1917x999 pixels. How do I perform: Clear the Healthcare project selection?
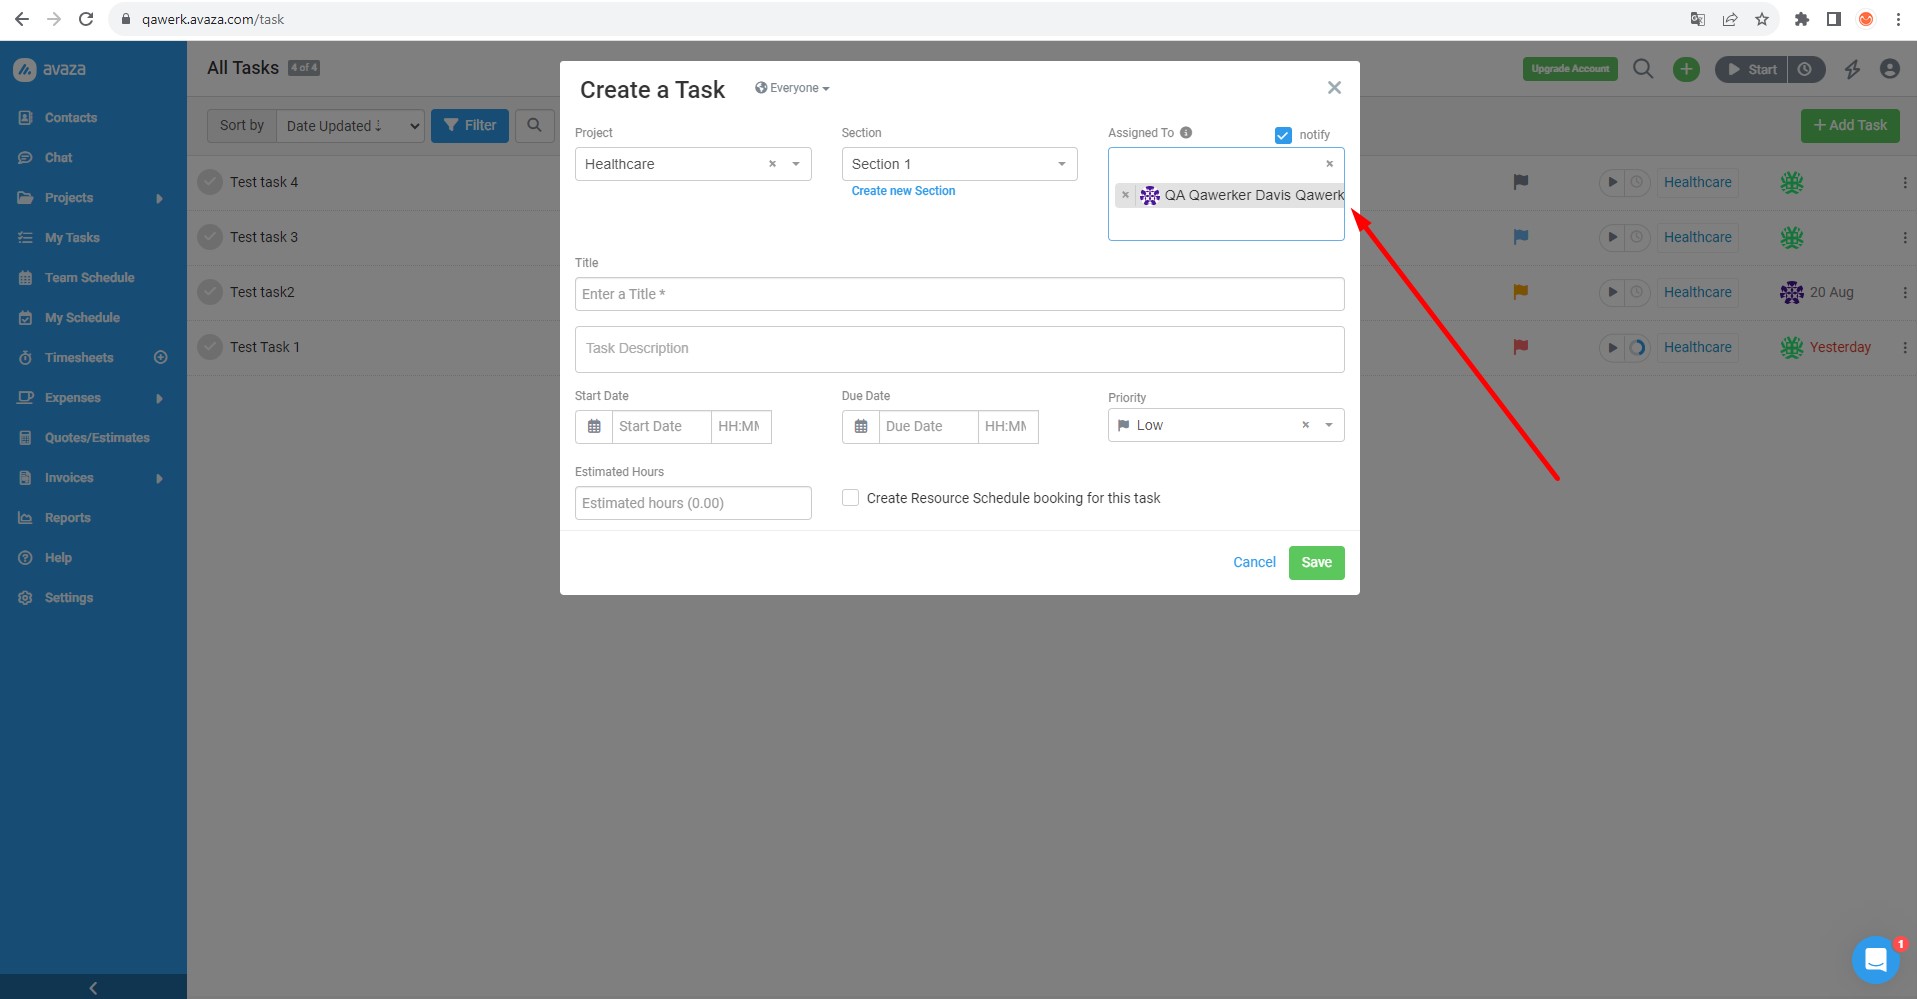[772, 164]
